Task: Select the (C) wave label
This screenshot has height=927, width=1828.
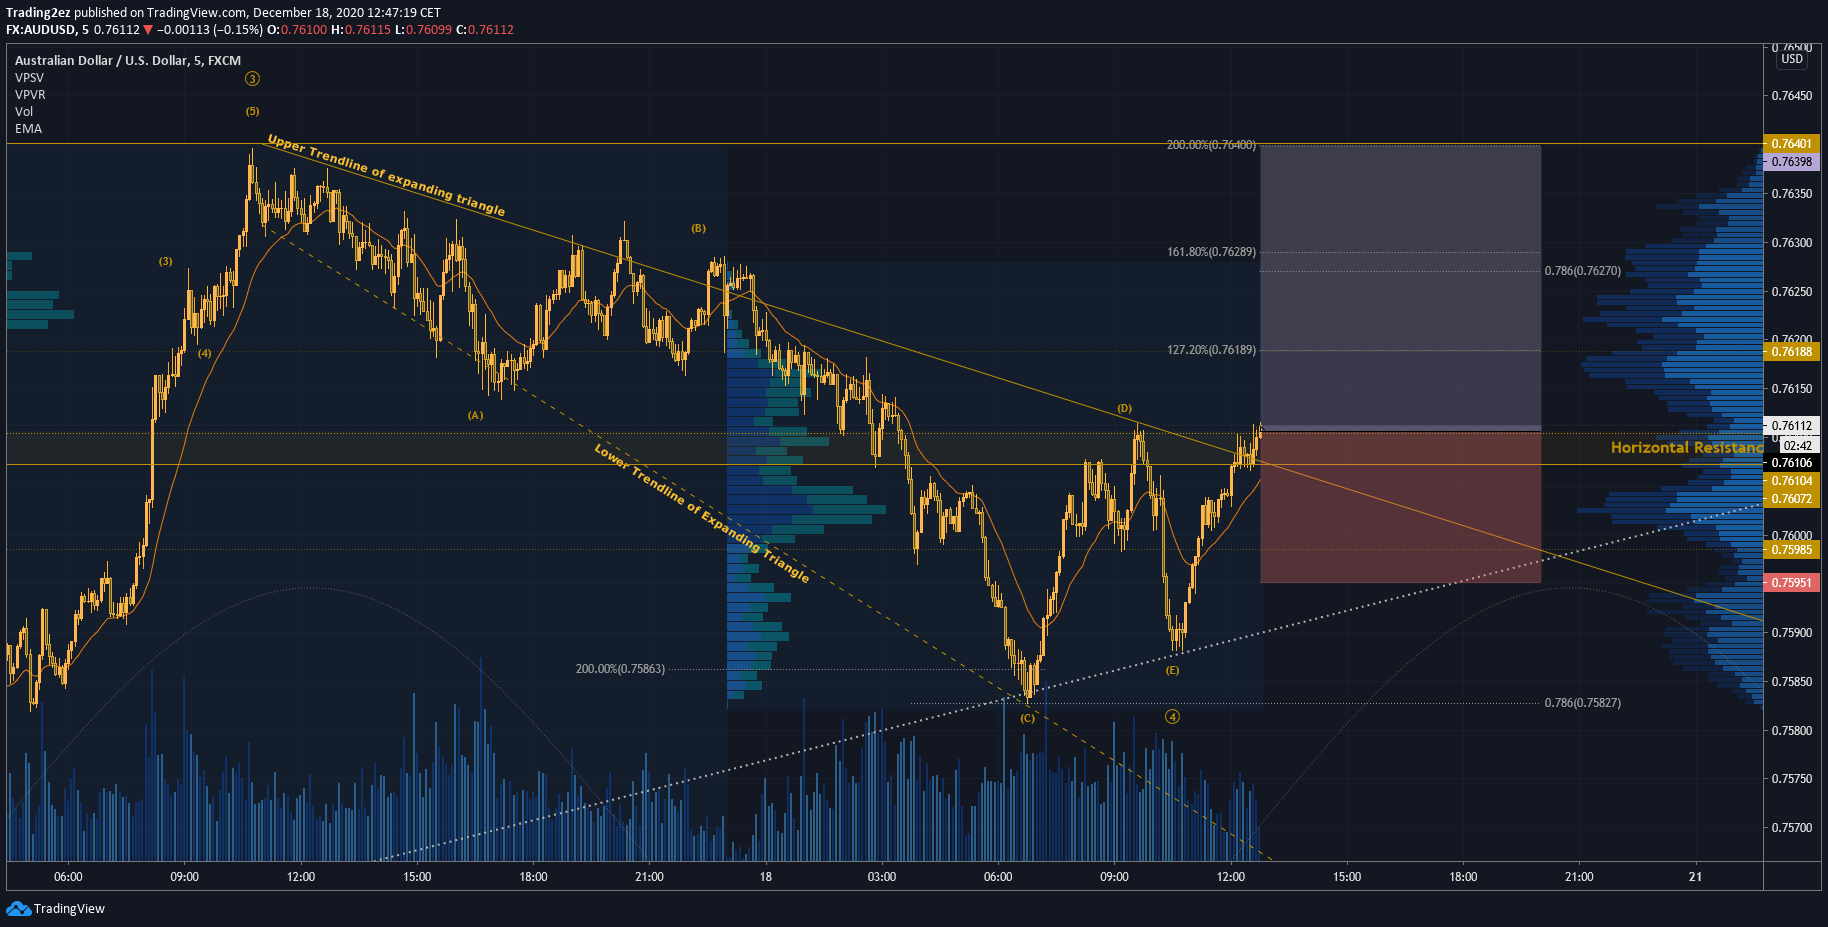Action: click(x=1027, y=718)
